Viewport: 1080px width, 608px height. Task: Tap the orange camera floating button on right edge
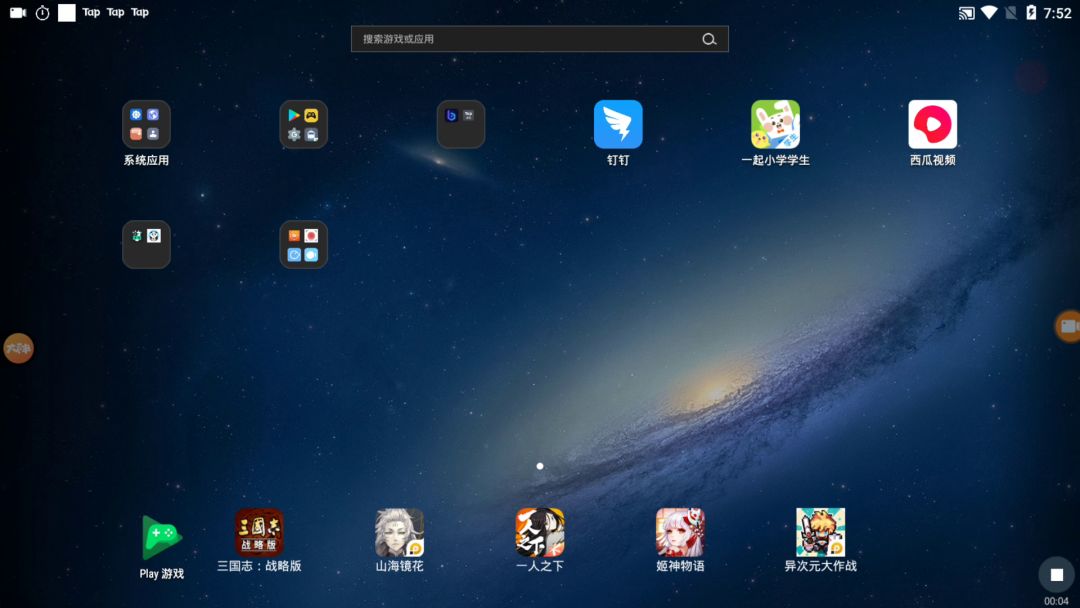[x=1068, y=326]
